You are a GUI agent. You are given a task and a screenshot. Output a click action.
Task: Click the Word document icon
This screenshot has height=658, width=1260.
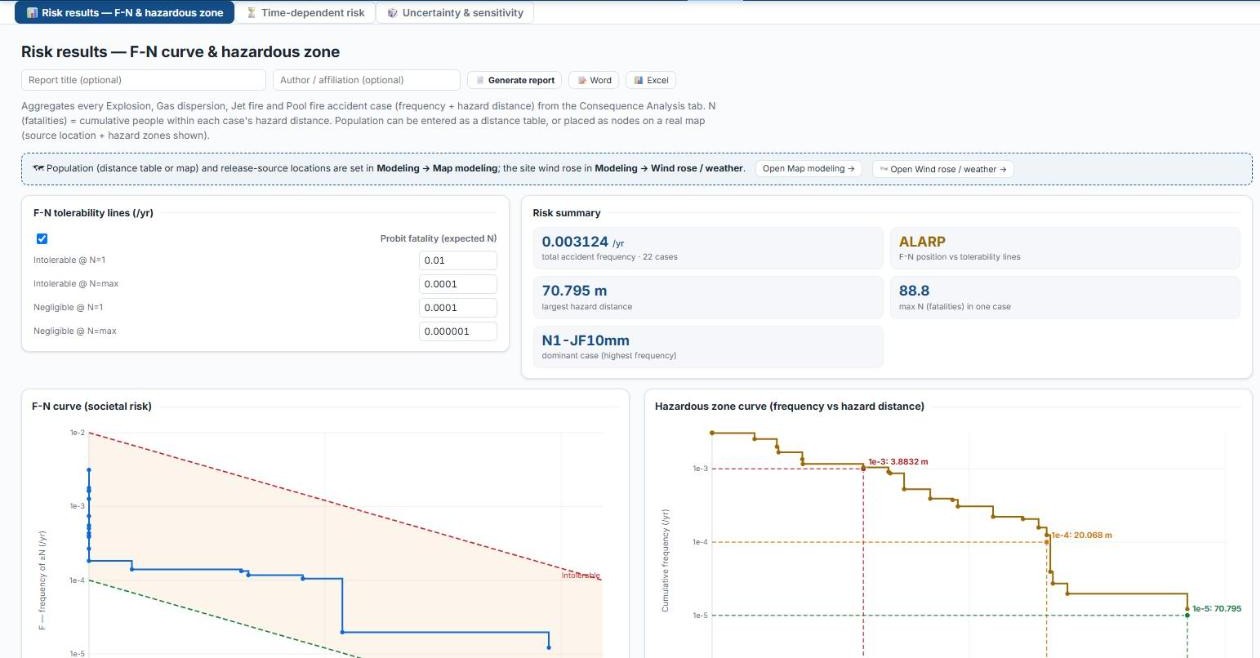click(x=582, y=80)
